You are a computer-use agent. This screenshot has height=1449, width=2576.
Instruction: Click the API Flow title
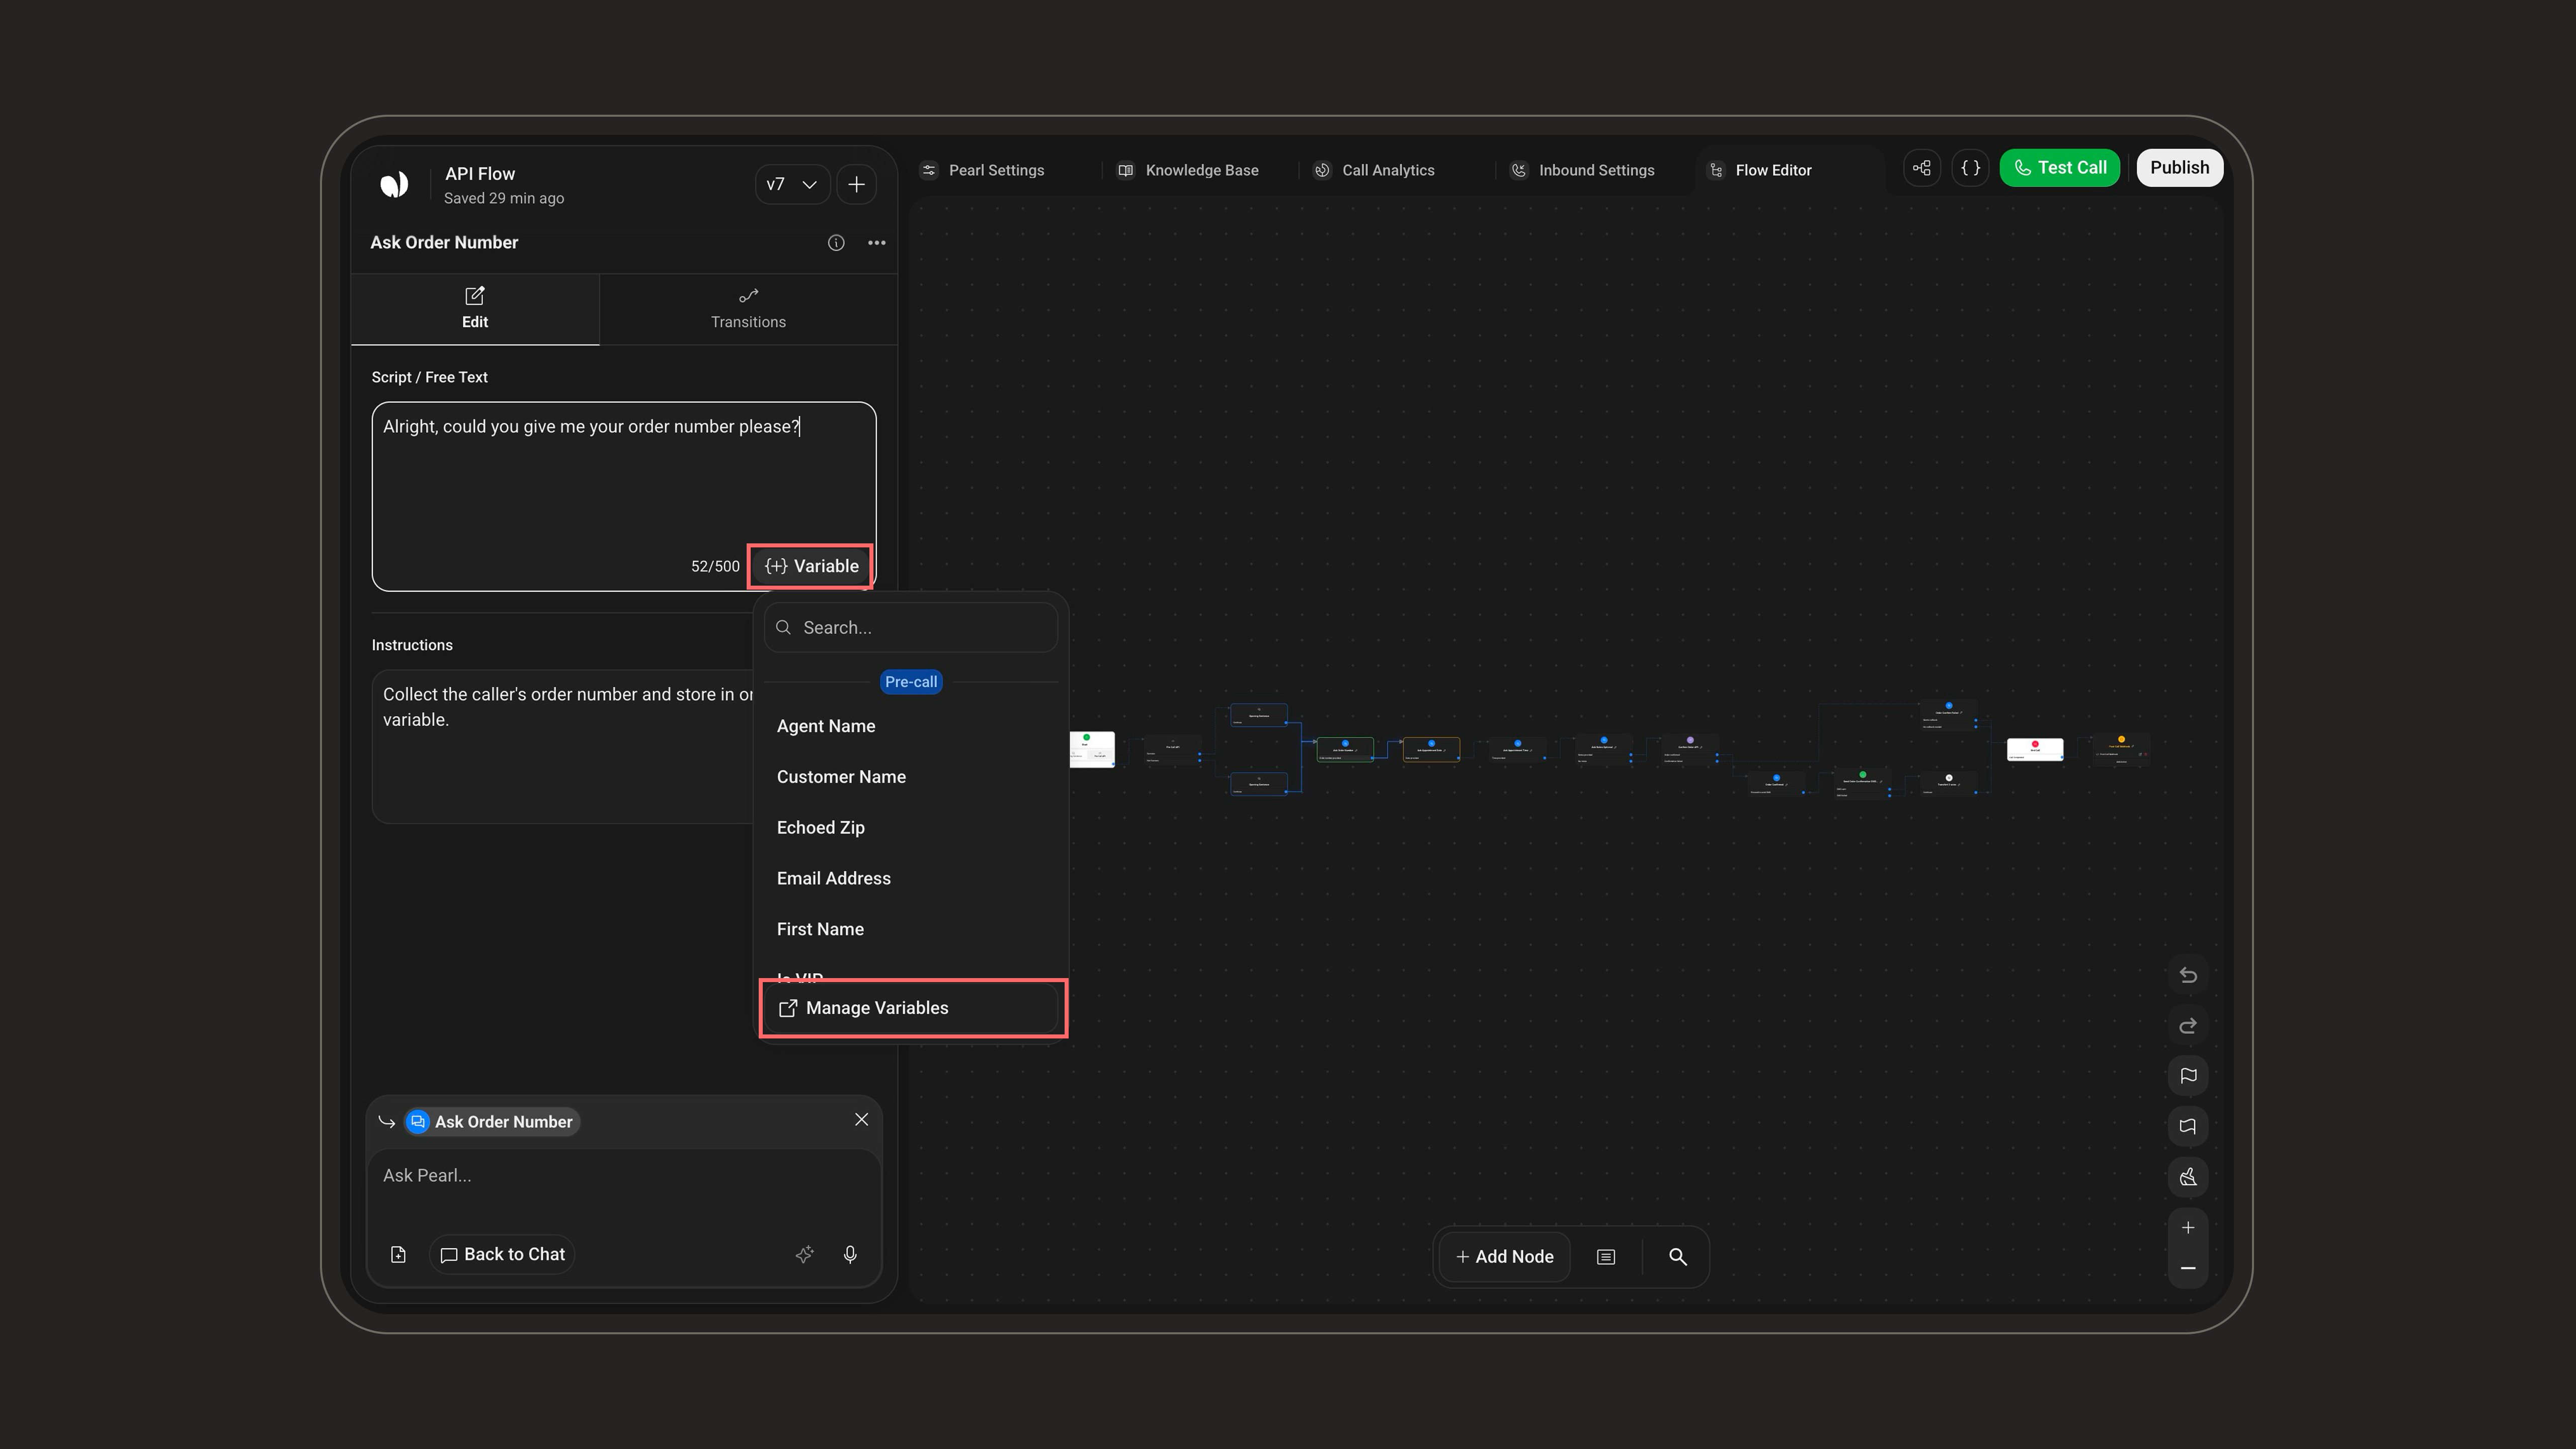[x=480, y=174]
